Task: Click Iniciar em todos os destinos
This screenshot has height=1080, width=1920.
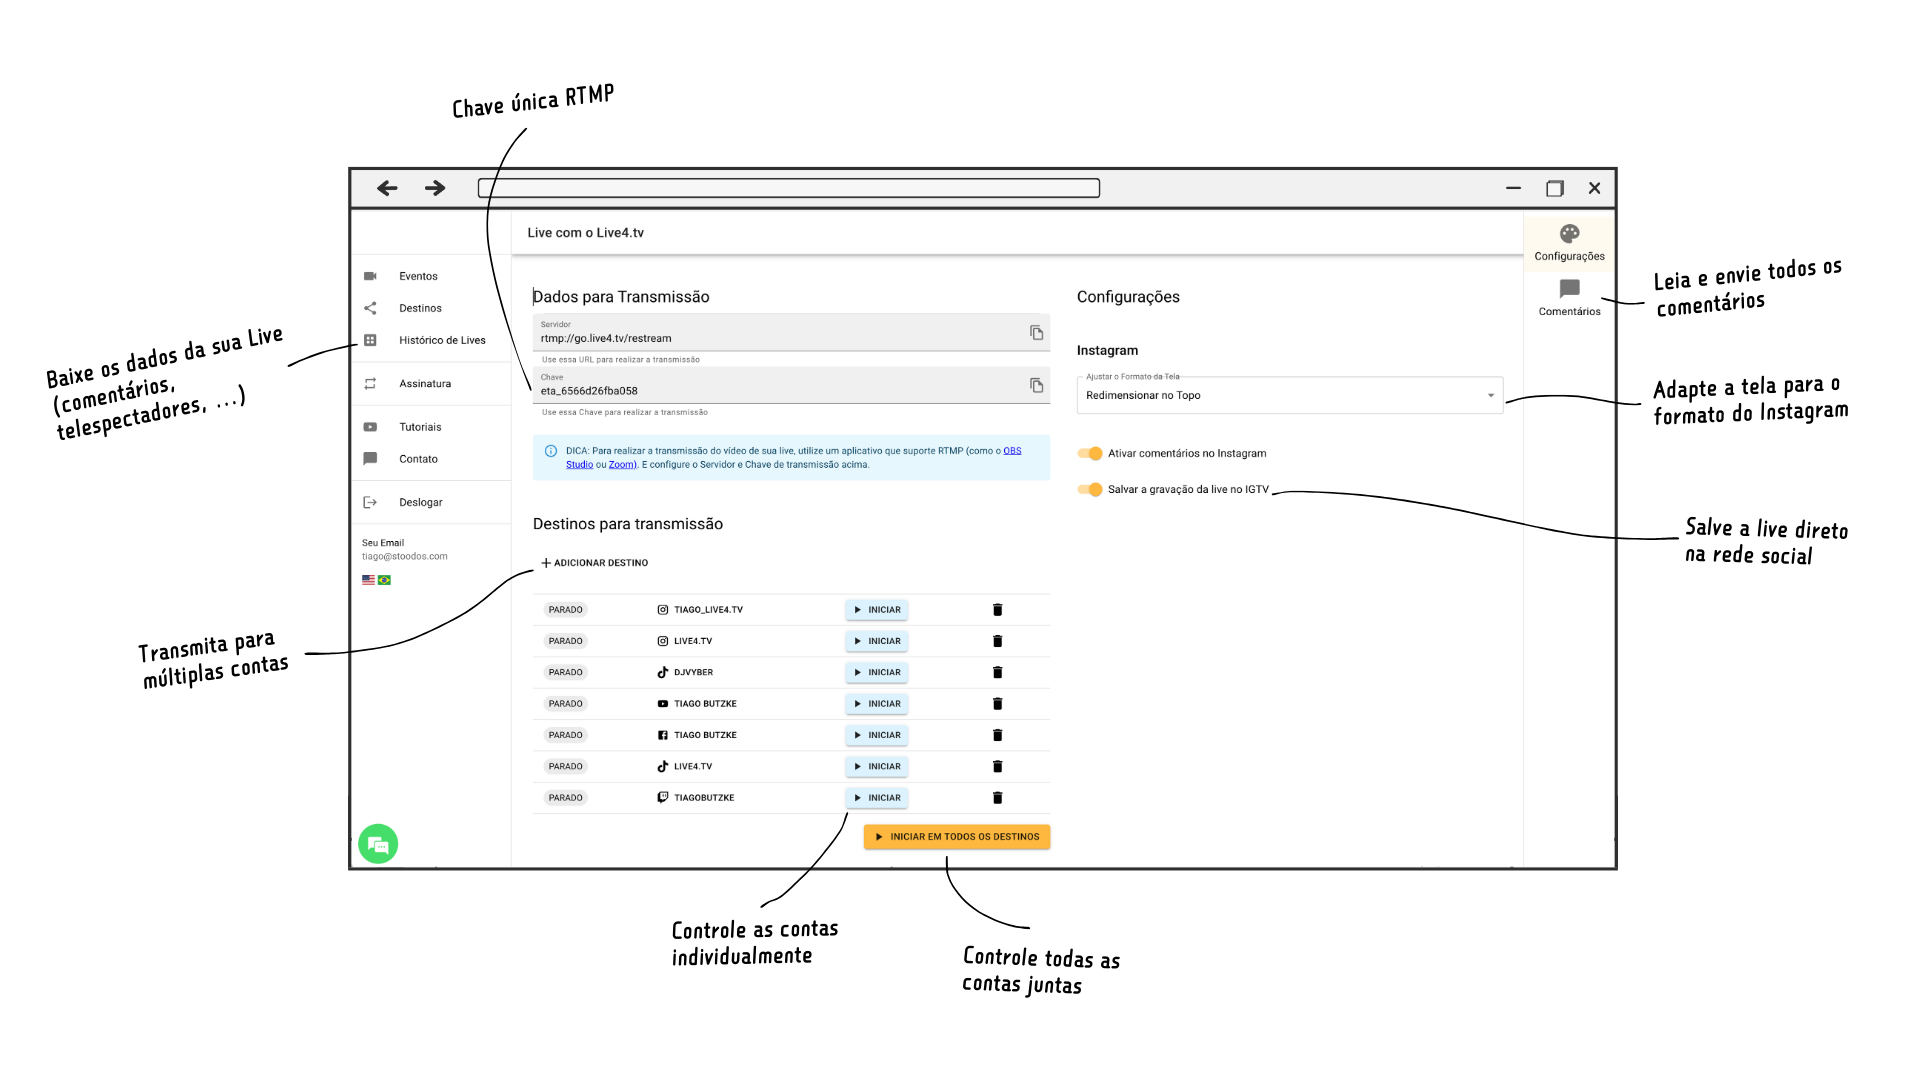Action: 957,837
